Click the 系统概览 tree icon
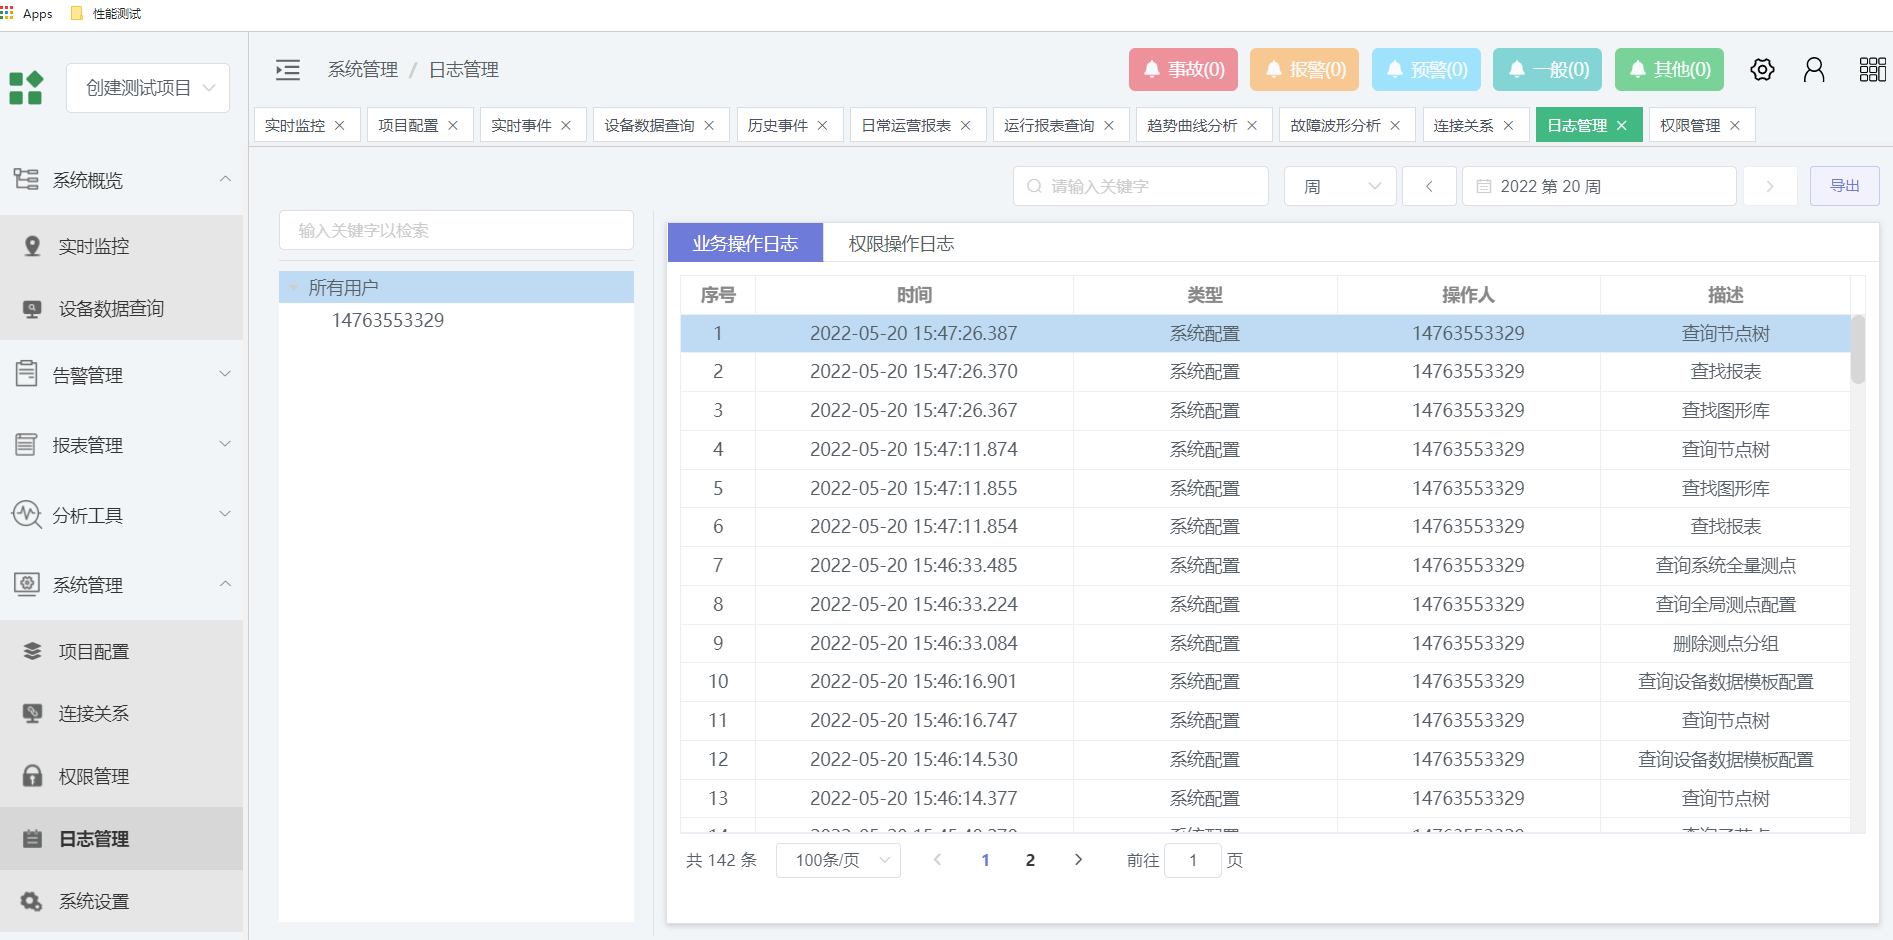Screen dimensions: 1893x940 tap(27, 179)
